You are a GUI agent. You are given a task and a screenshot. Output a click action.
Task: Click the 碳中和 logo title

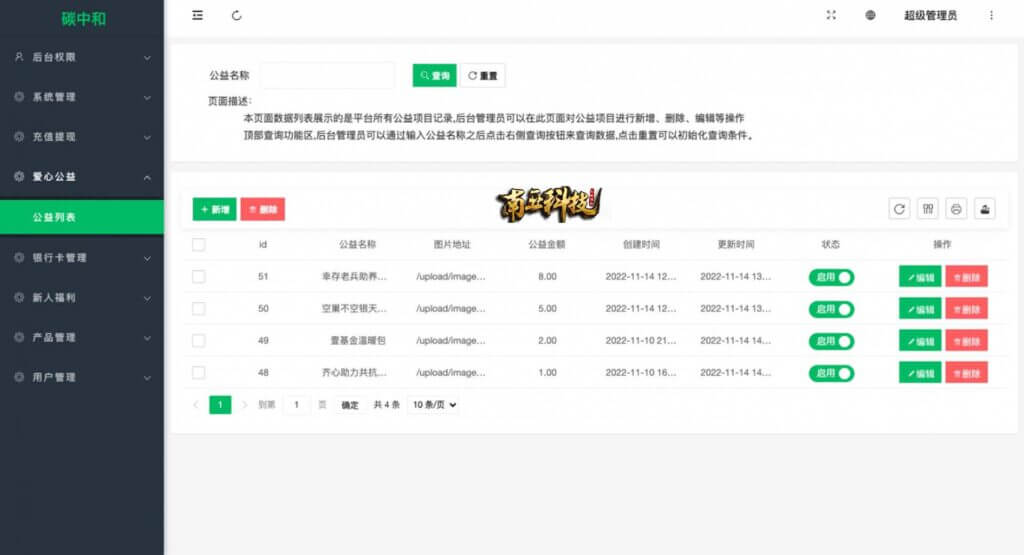pyautogui.click(x=83, y=18)
